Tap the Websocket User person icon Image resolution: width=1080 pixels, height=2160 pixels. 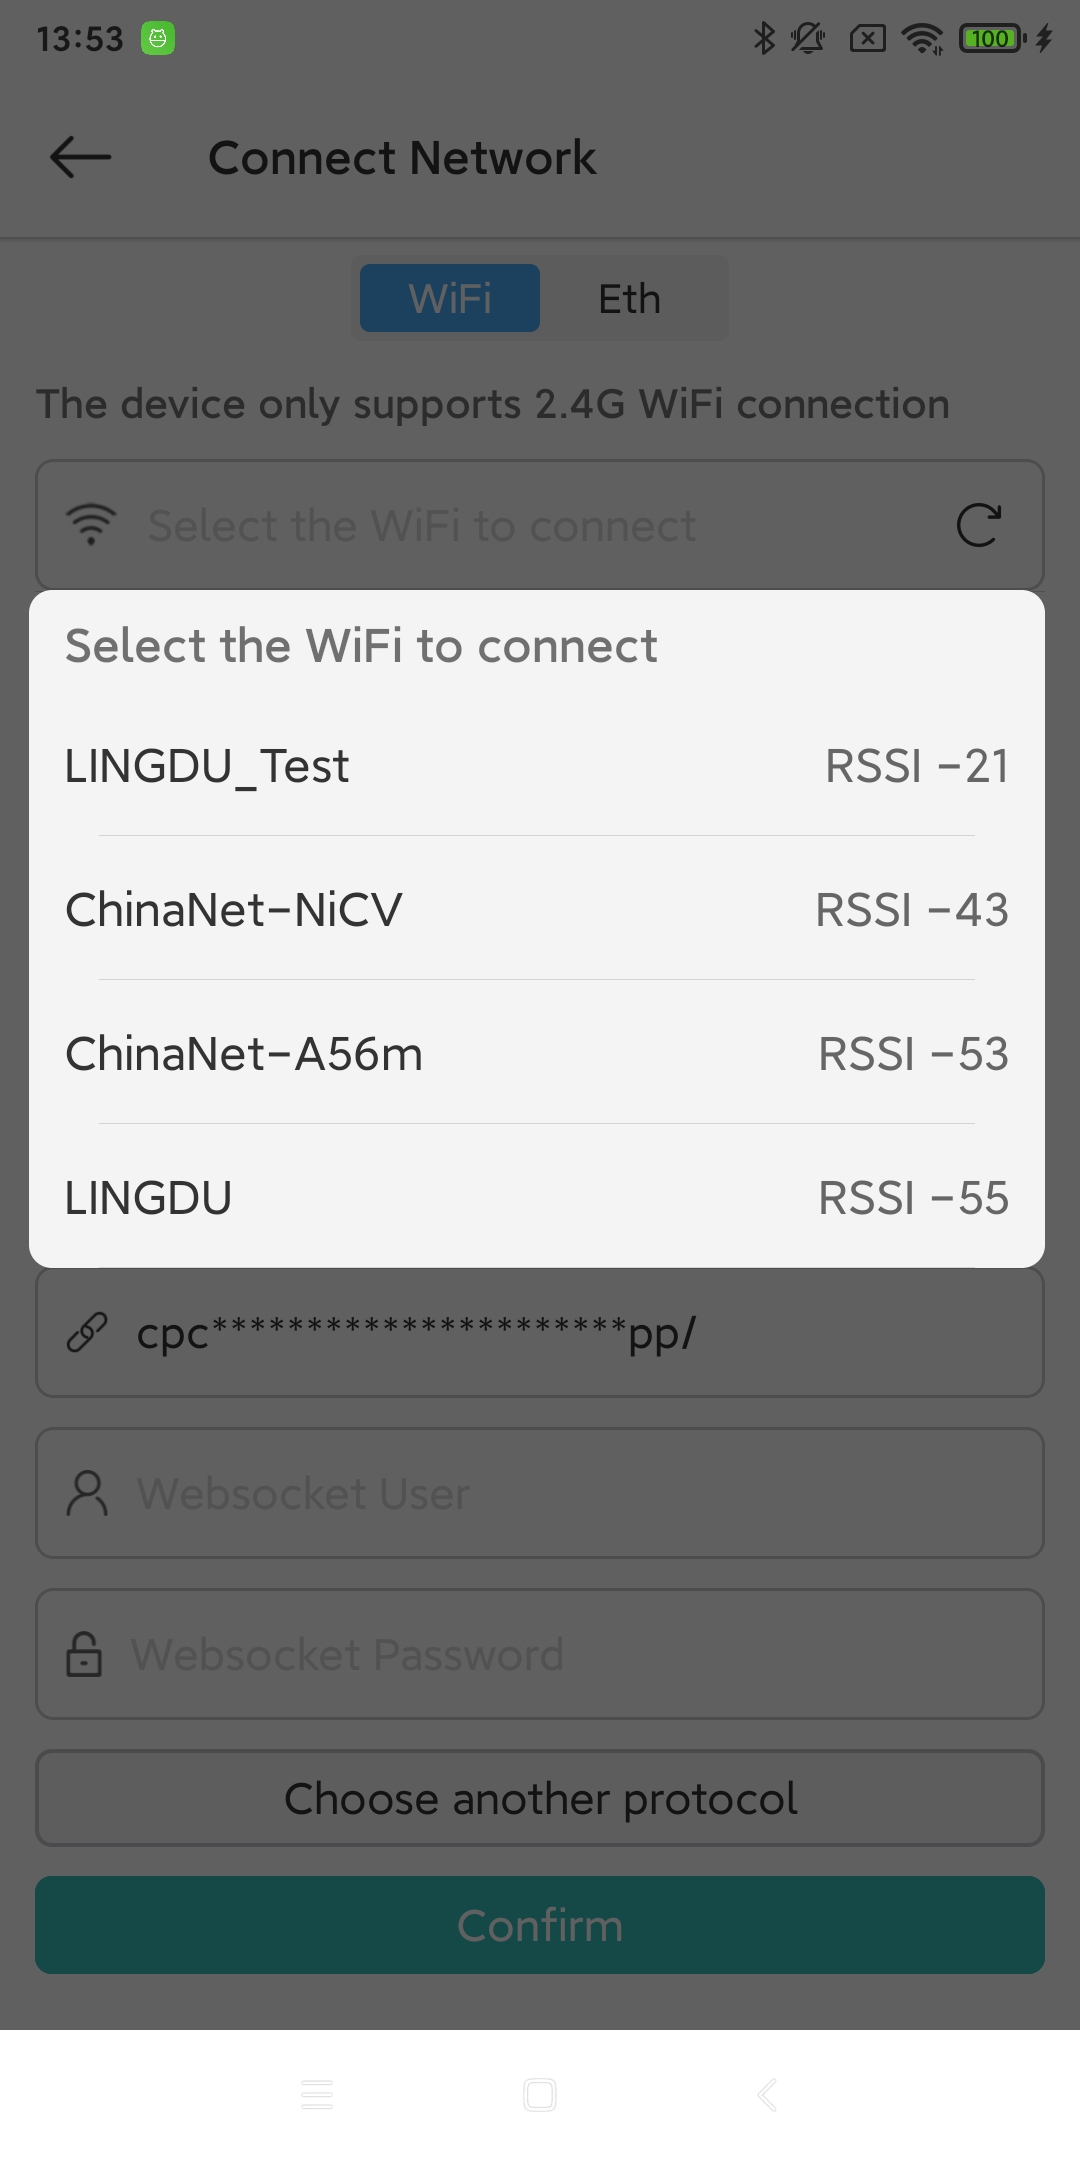(87, 1493)
